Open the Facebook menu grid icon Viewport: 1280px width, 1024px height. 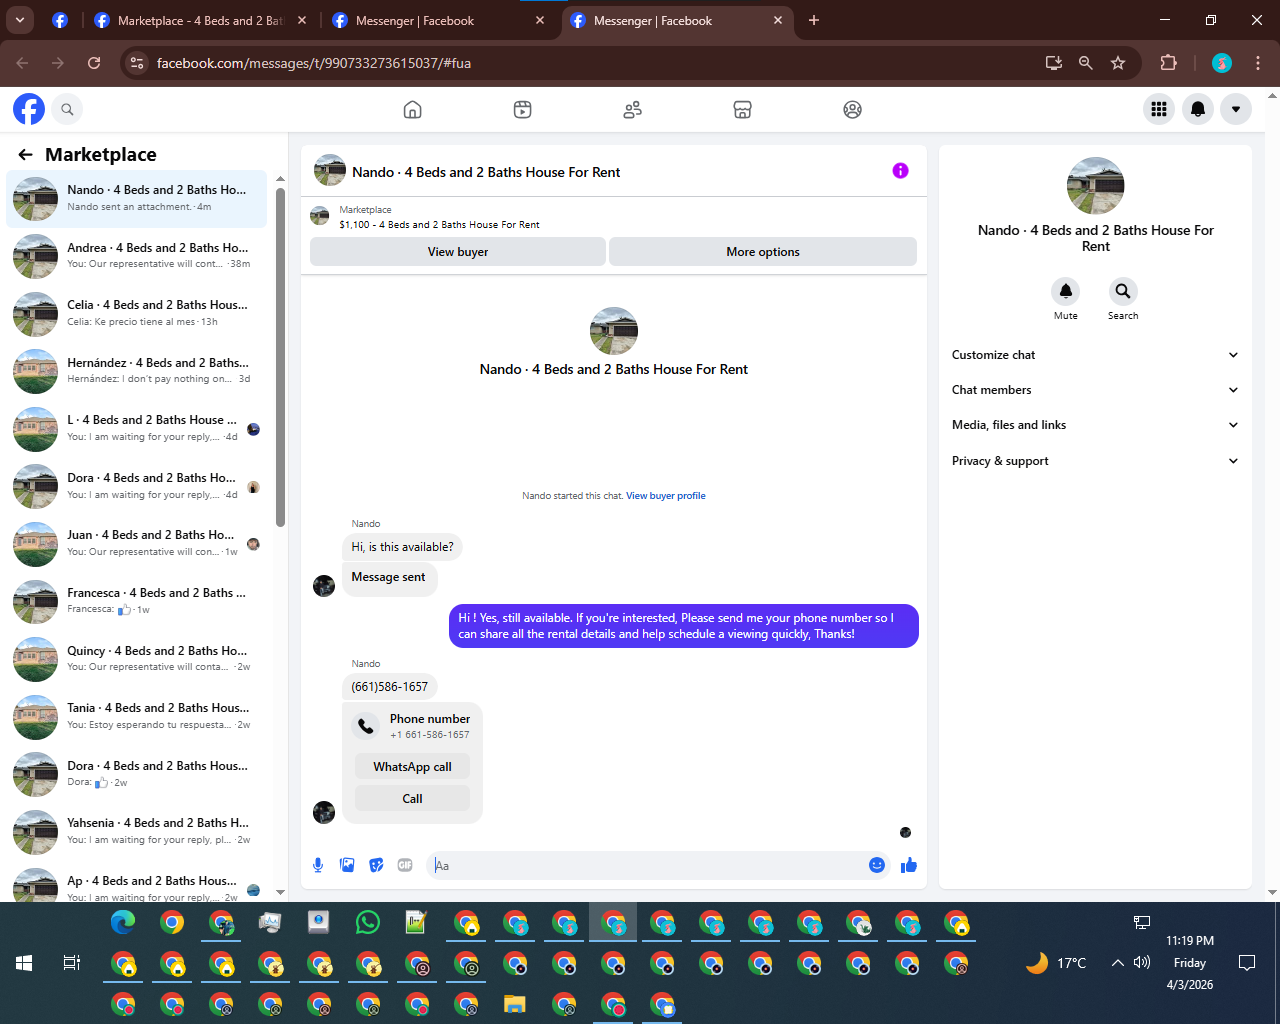1159,109
